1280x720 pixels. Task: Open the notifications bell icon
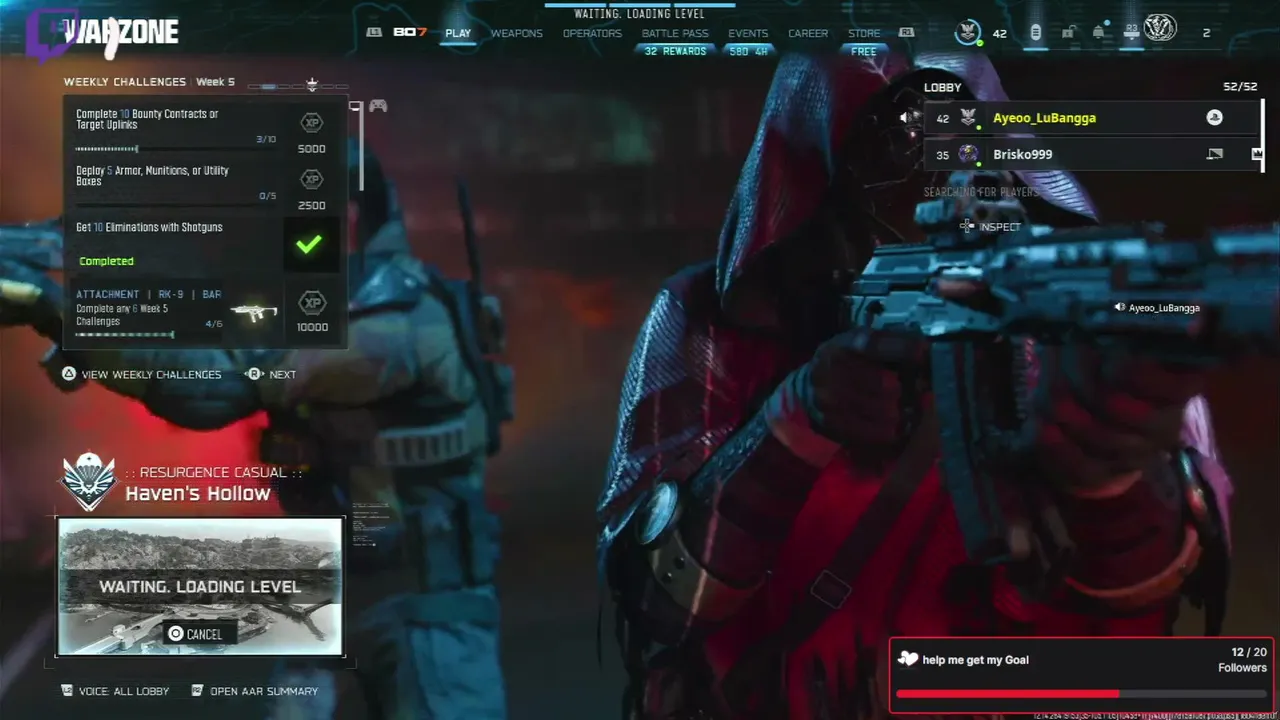click(1099, 33)
